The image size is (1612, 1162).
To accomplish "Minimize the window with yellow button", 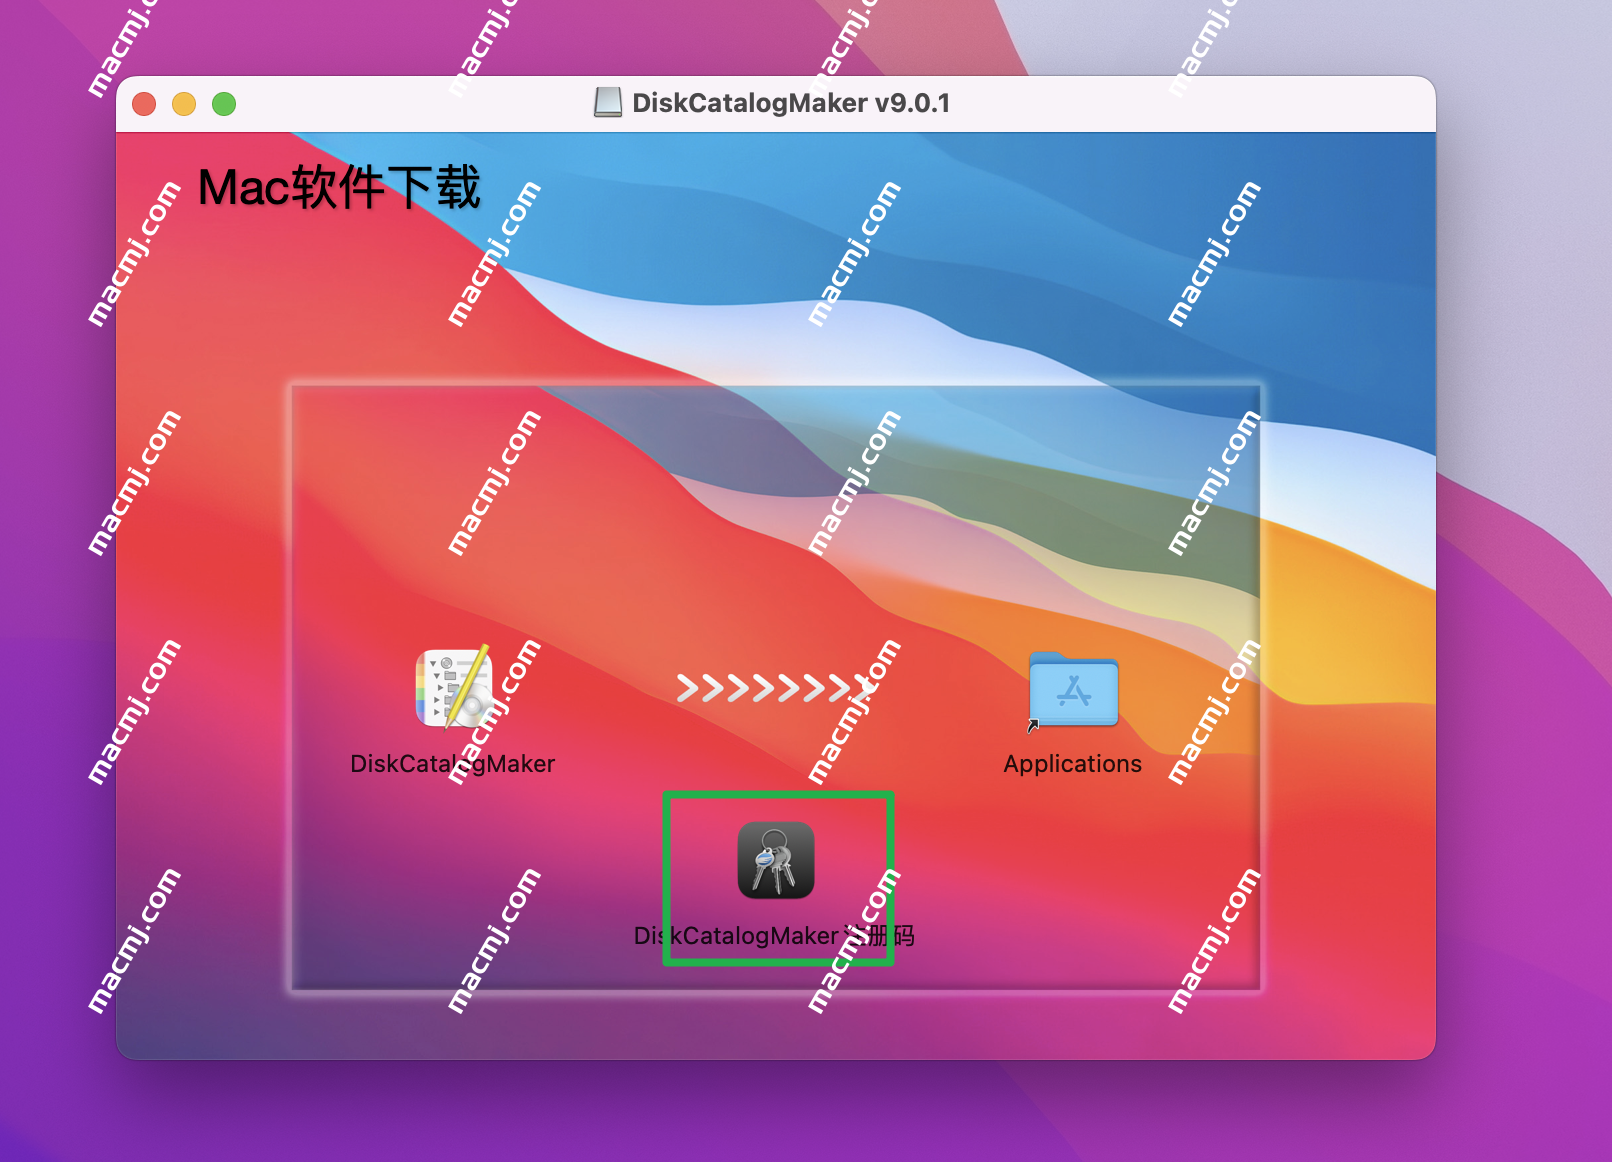I will click(184, 104).
